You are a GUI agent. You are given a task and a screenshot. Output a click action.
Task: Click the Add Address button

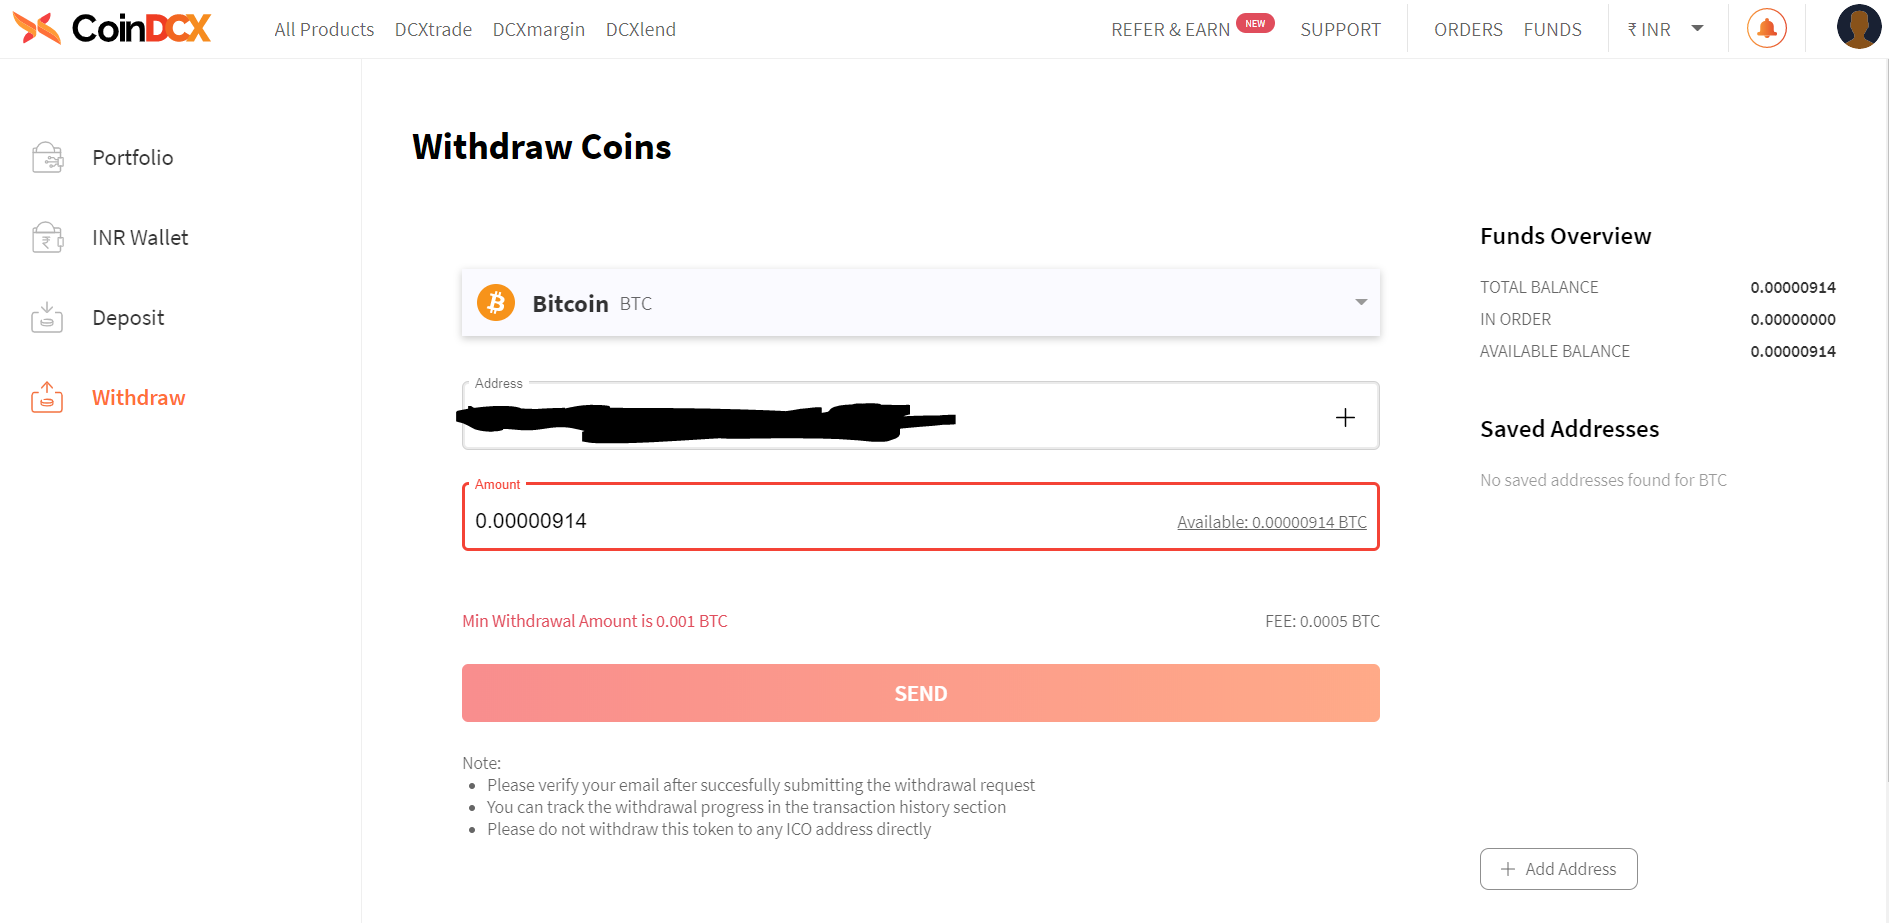click(x=1558, y=869)
